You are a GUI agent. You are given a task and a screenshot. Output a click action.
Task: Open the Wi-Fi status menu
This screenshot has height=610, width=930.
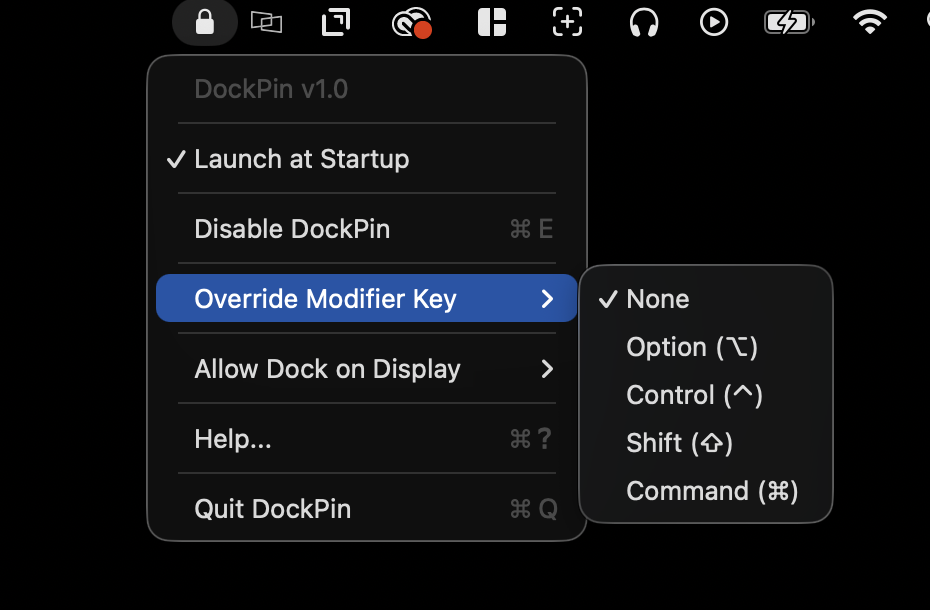(869, 22)
